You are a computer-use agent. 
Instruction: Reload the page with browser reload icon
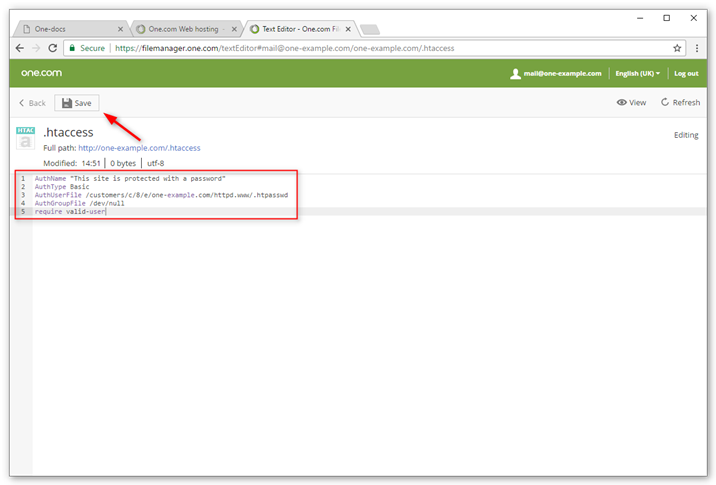pyautogui.click(x=53, y=48)
